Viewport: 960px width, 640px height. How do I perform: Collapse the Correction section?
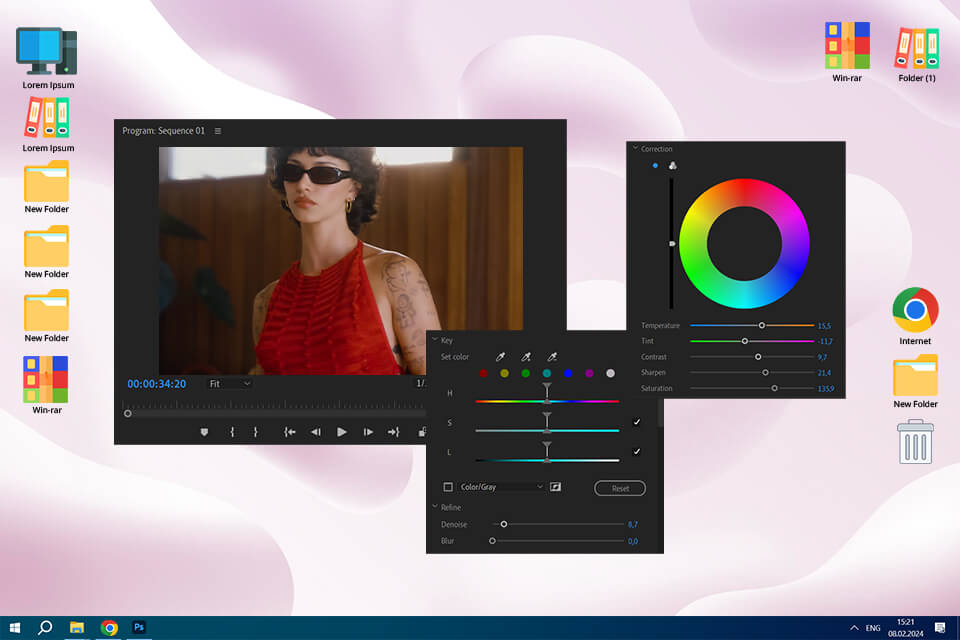[x=635, y=149]
